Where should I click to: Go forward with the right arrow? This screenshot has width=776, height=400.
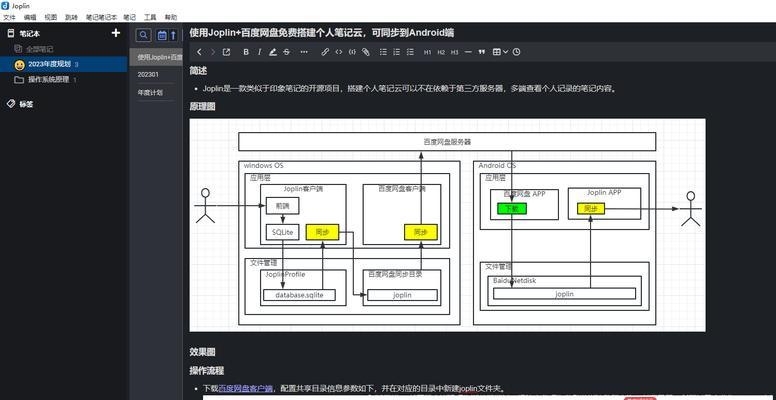pos(213,52)
